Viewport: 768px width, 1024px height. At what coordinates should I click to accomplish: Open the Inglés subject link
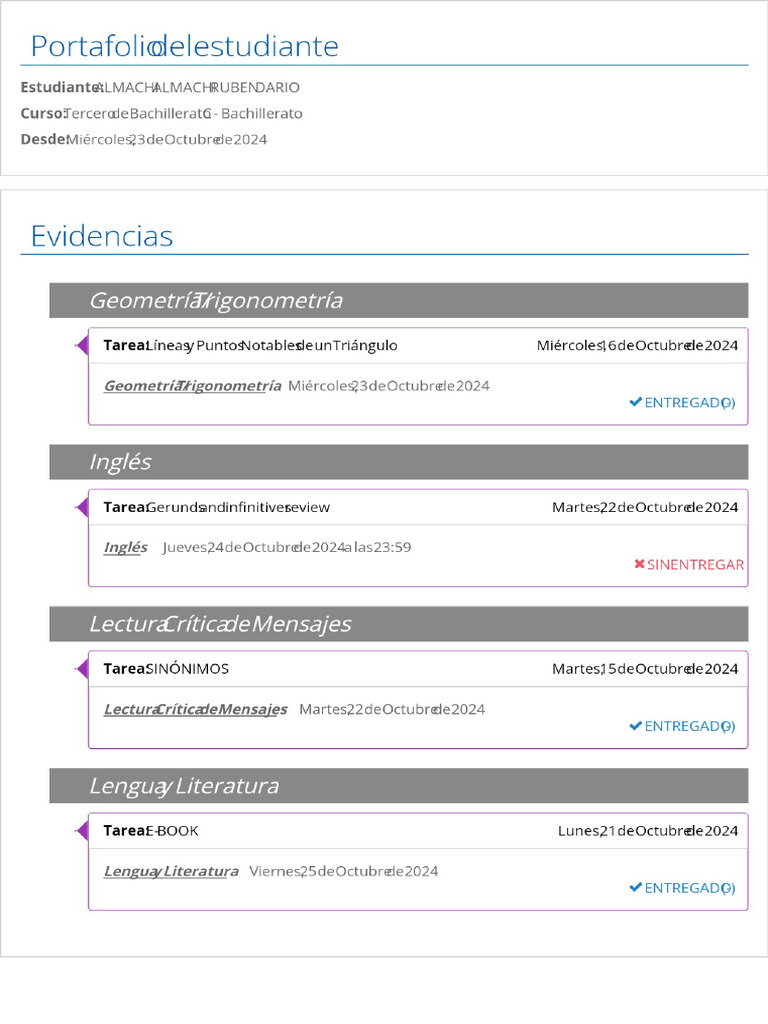125,547
